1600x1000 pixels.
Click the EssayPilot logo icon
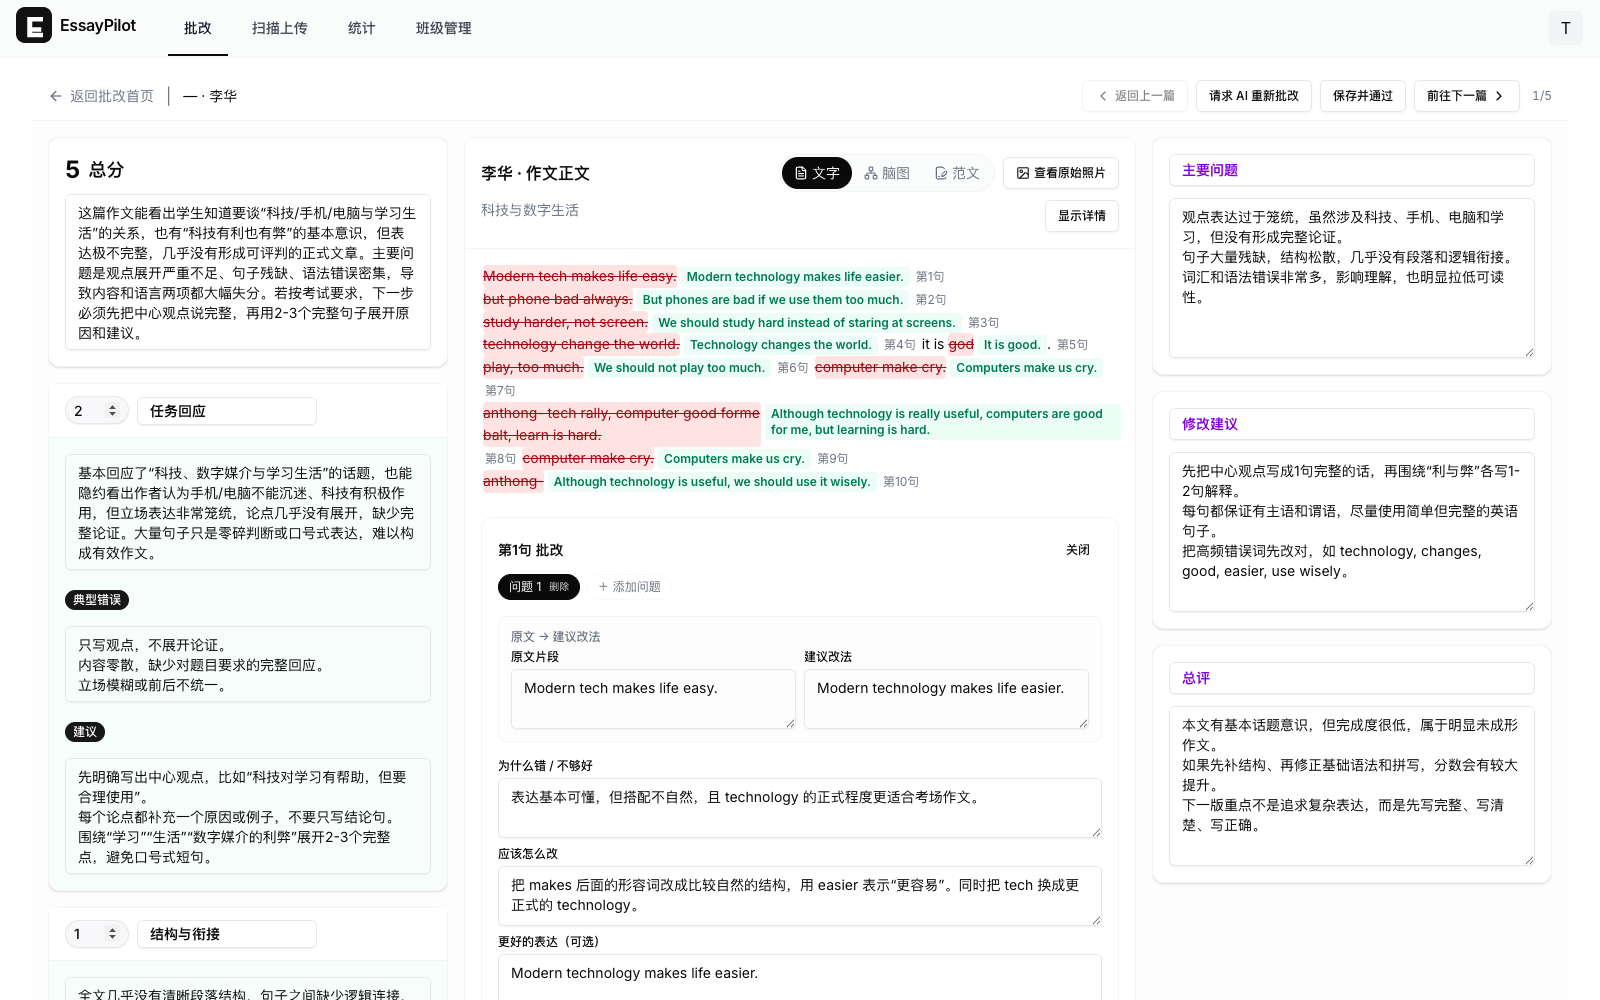[x=34, y=25]
